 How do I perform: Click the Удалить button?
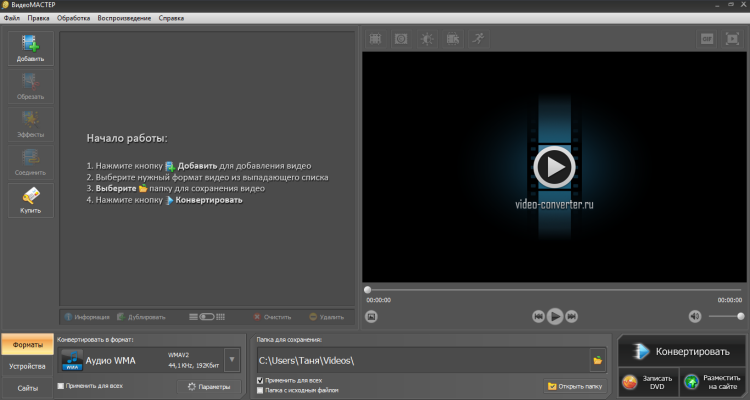tap(326, 317)
